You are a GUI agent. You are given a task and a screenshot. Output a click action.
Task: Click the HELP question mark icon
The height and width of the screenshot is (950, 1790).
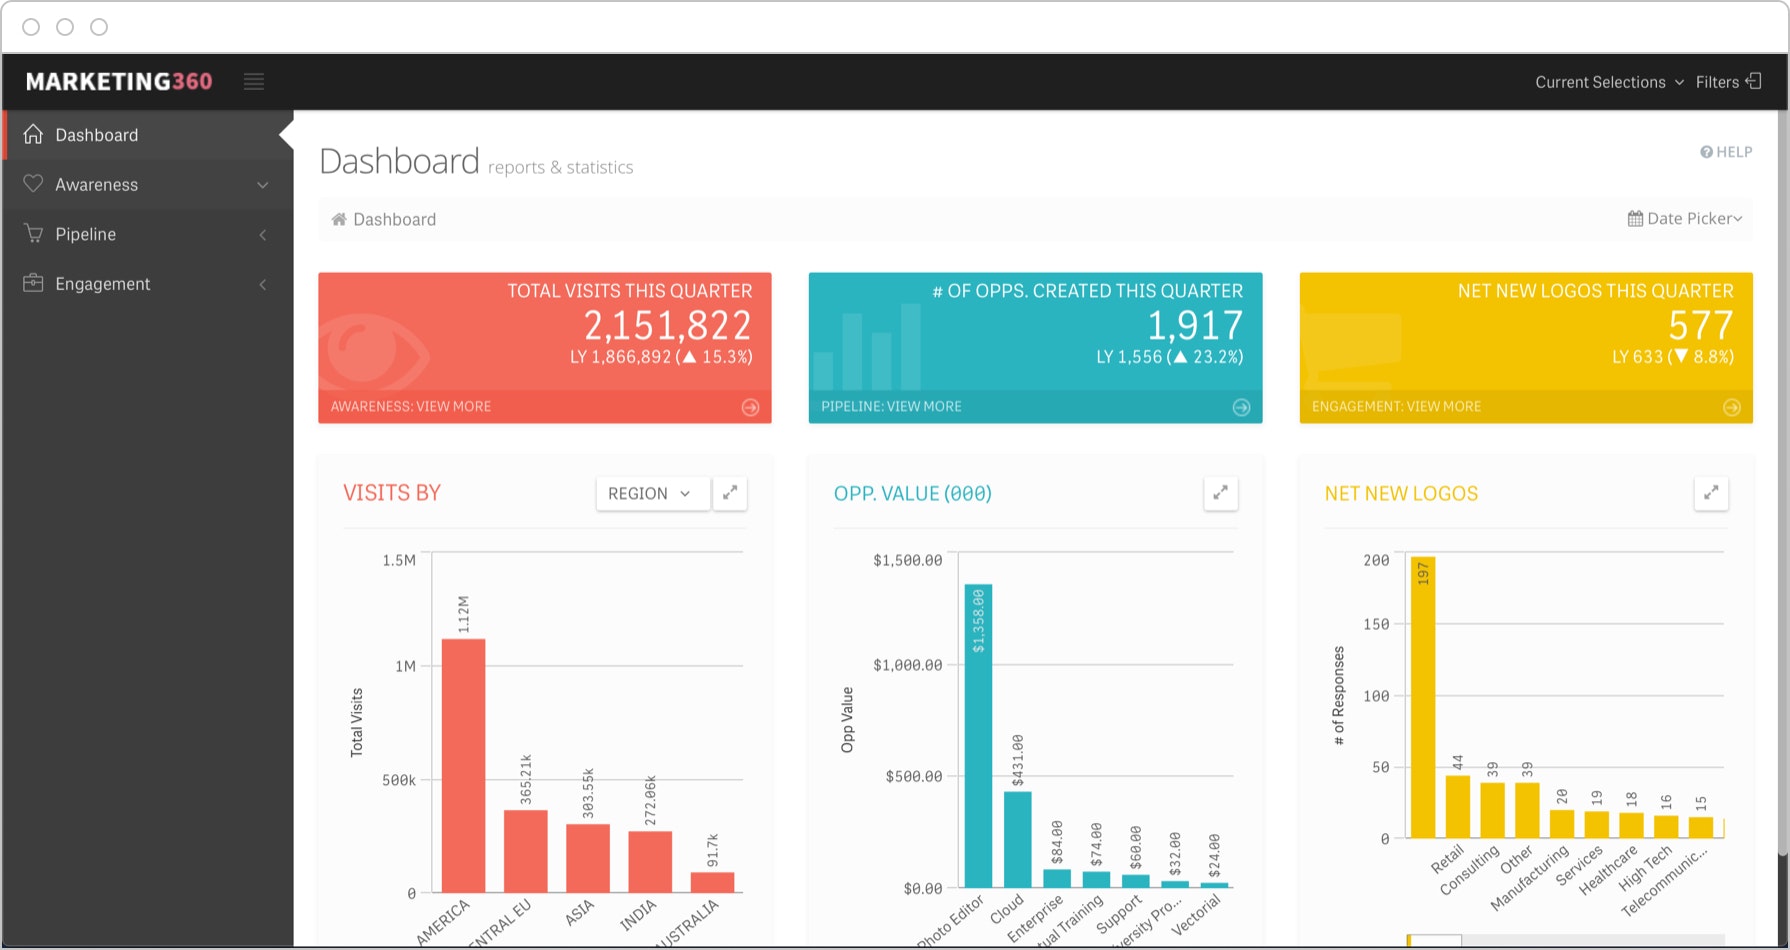coord(1706,152)
